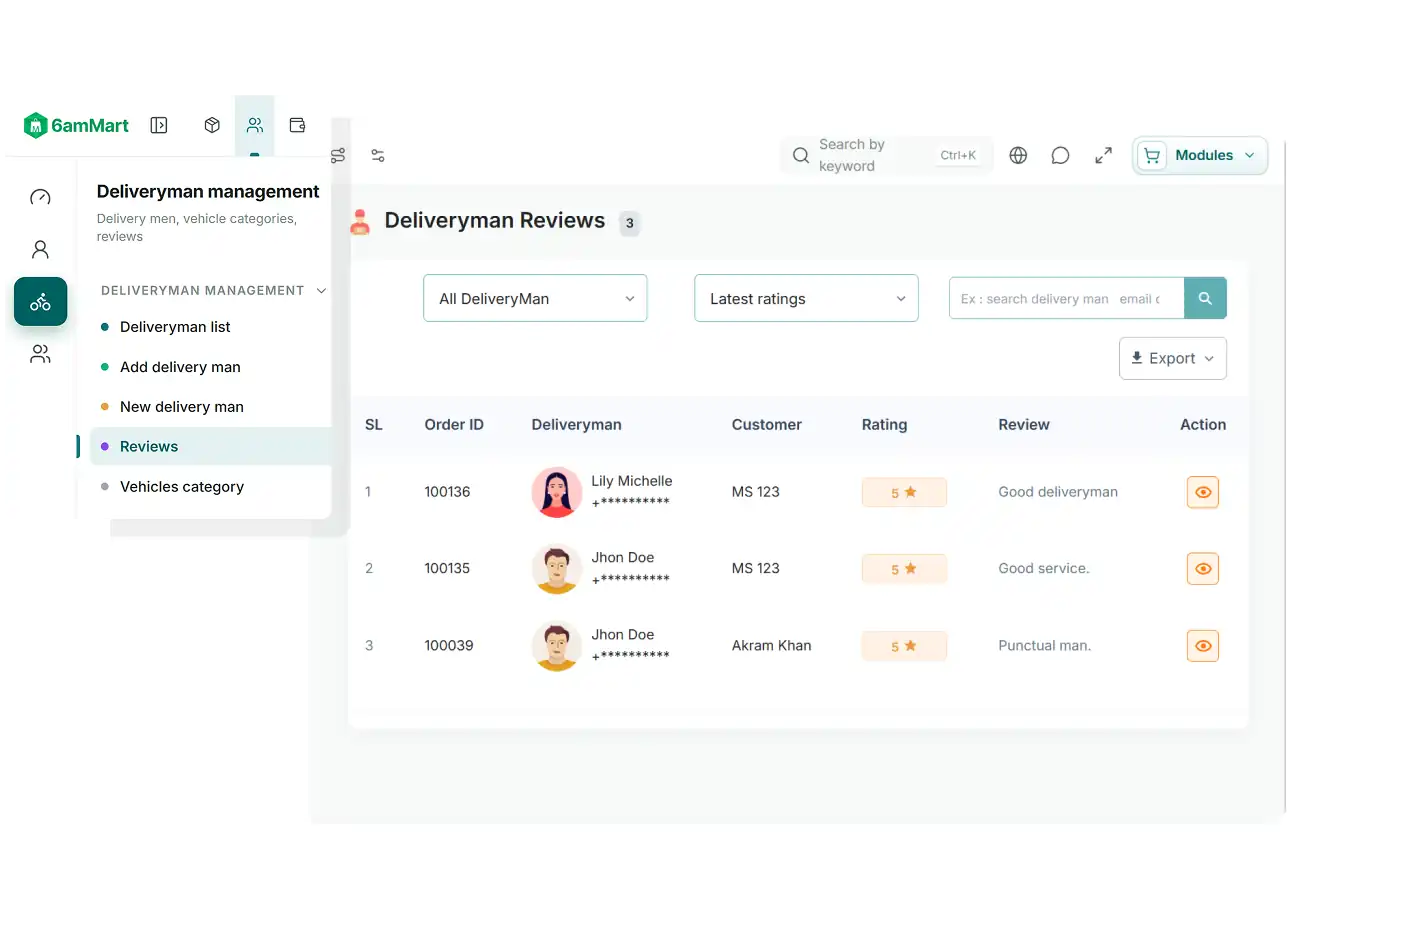Click Jhon Doe's avatar for order 100039
This screenshot has width=1408, height=952.
(x=557, y=646)
